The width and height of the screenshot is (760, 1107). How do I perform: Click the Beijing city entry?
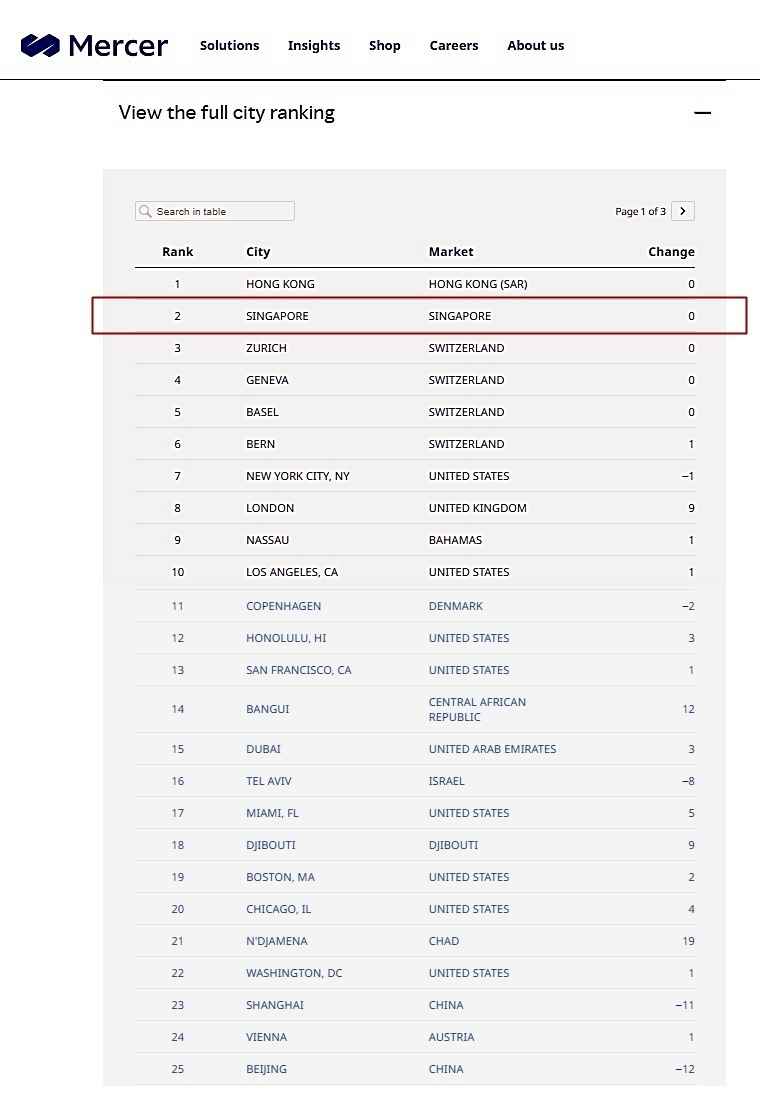pyautogui.click(x=266, y=1069)
